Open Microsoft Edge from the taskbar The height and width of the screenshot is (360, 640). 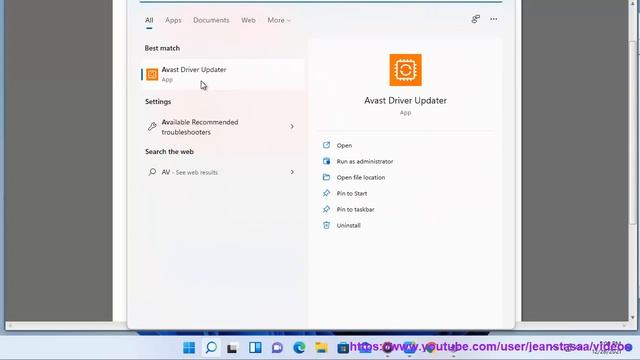[299, 348]
